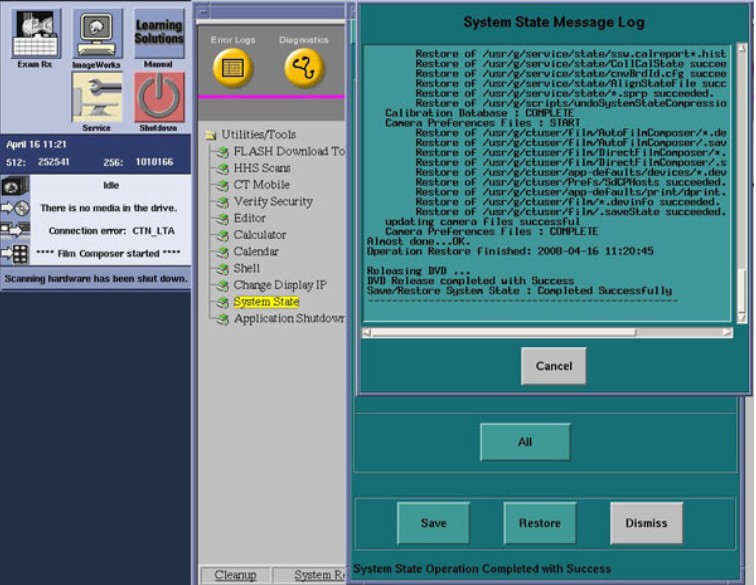The width and height of the screenshot is (756, 585).
Task: Open Diagnostics stethoscope icon
Action: [x=304, y=67]
